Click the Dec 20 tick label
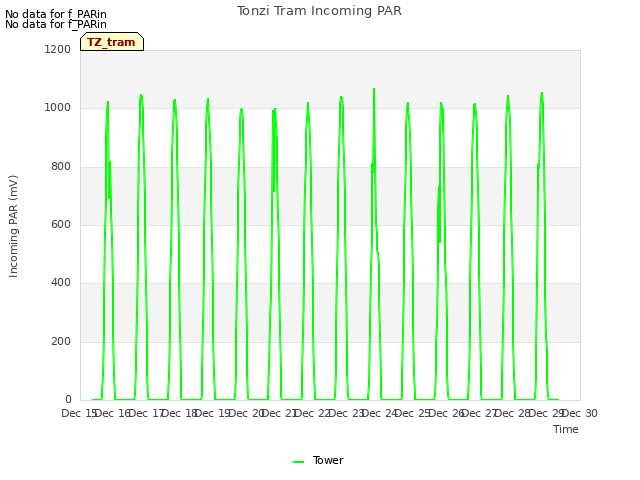 (246, 413)
